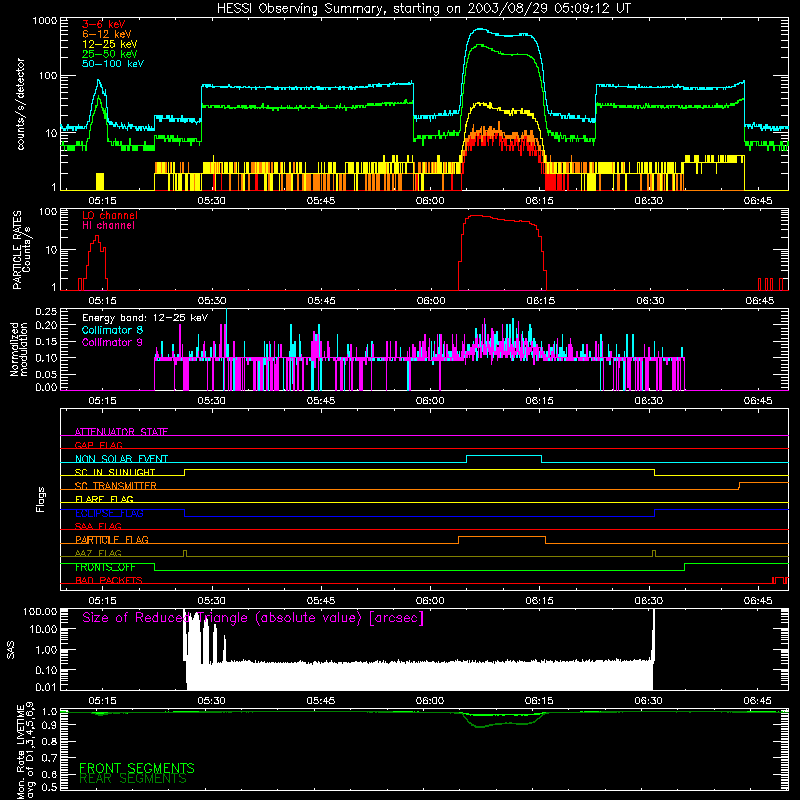Select the blue ECLIPSE_FLAG label
800x800 pixels.
tap(109, 513)
